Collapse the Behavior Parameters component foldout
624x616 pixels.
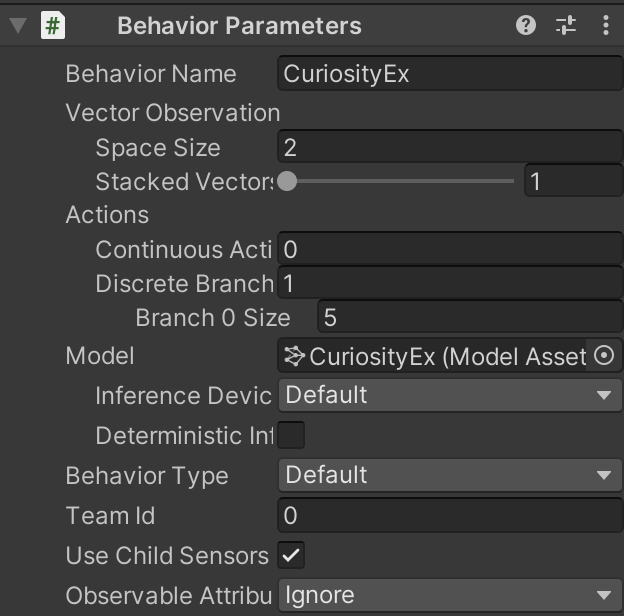click(17, 26)
